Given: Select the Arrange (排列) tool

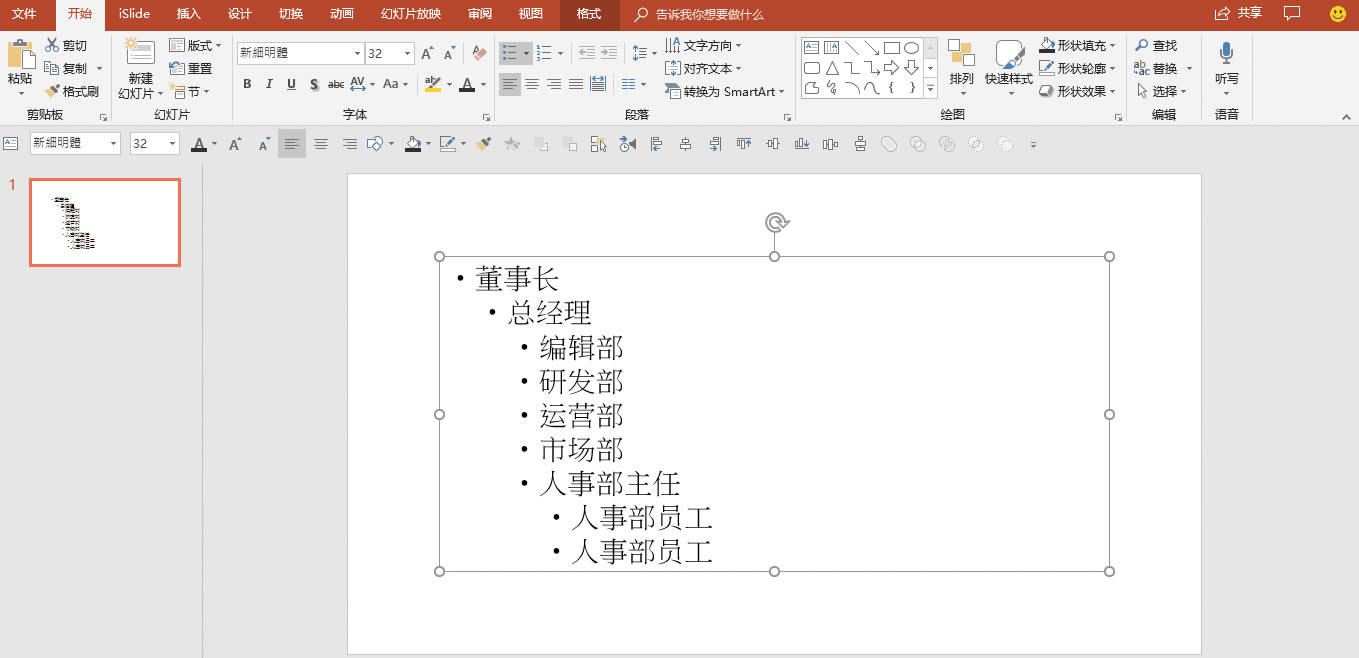Looking at the screenshot, I should click(x=961, y=67).
